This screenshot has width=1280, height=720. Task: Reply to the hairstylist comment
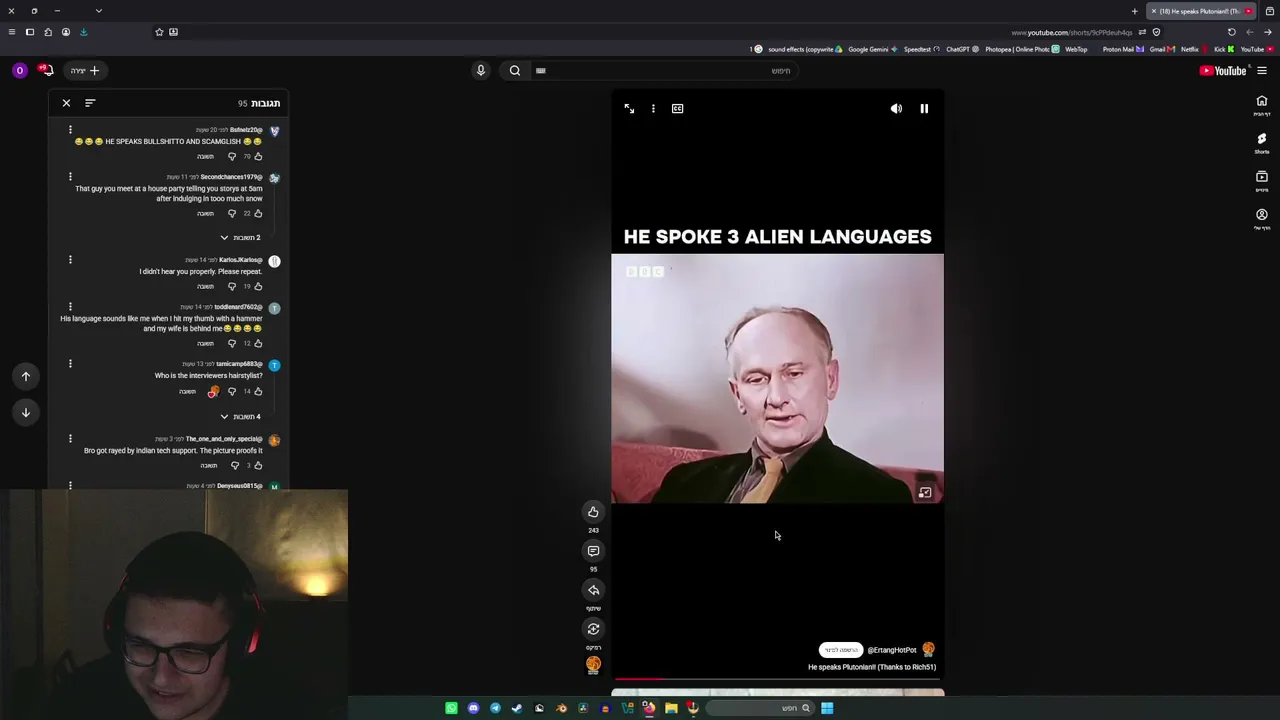(187, 392)
